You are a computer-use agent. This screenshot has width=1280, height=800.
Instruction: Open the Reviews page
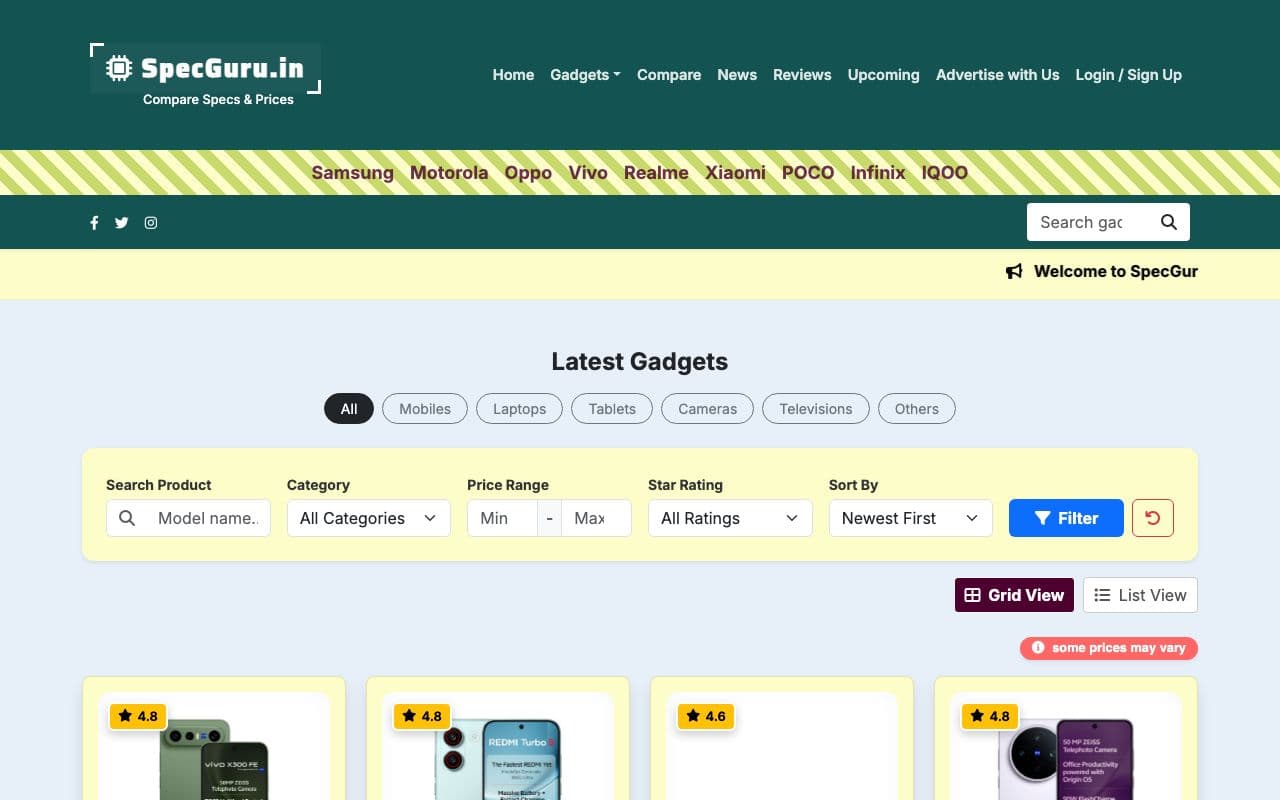[x=802, y=75]
